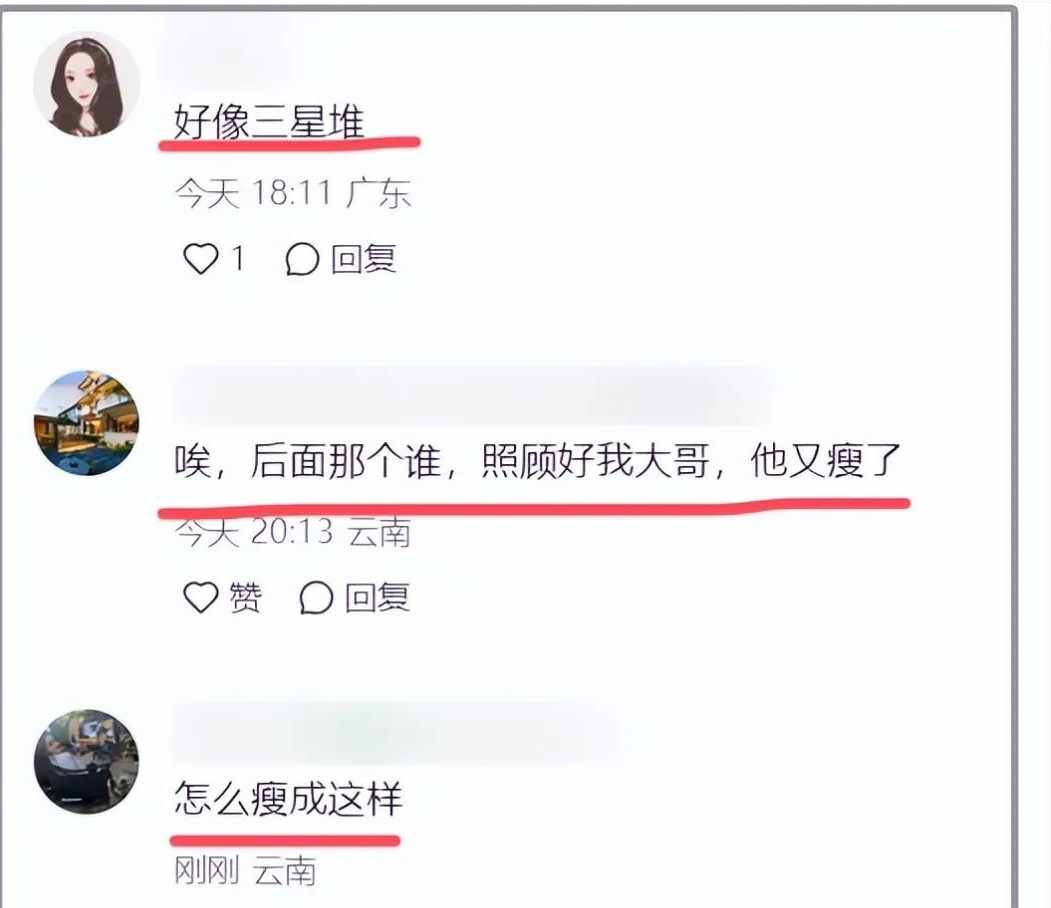Click the reply bubble icon under the 20:13 comment
The image size is (1051, 908).
click(316, 596)
